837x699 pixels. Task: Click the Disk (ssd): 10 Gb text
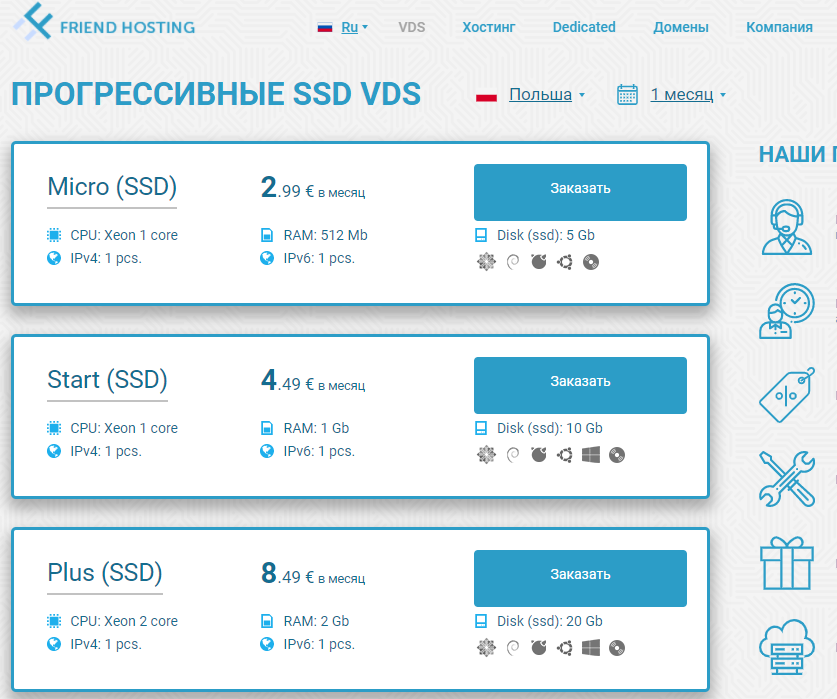(549, 428)
